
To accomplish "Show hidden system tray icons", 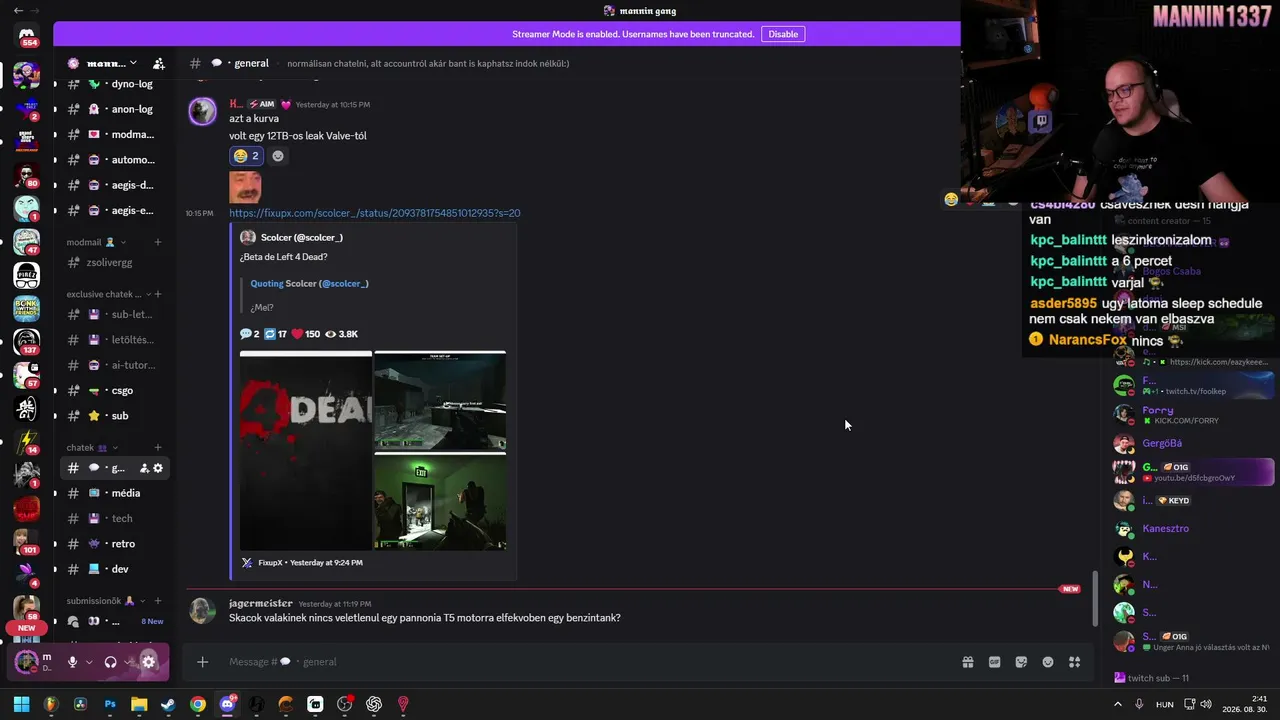I will point(1118,704).
